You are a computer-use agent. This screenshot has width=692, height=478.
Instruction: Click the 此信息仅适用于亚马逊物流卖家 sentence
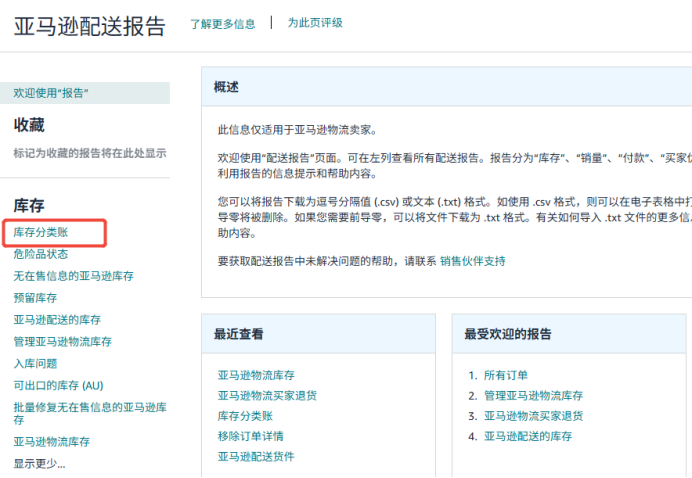click(x=297, y=130)
